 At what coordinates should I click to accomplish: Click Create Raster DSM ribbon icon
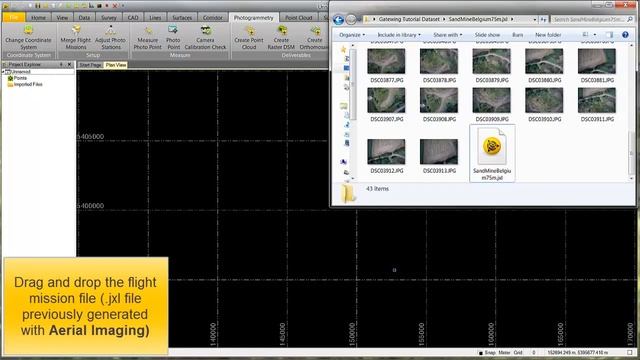(x=281, y=30)
